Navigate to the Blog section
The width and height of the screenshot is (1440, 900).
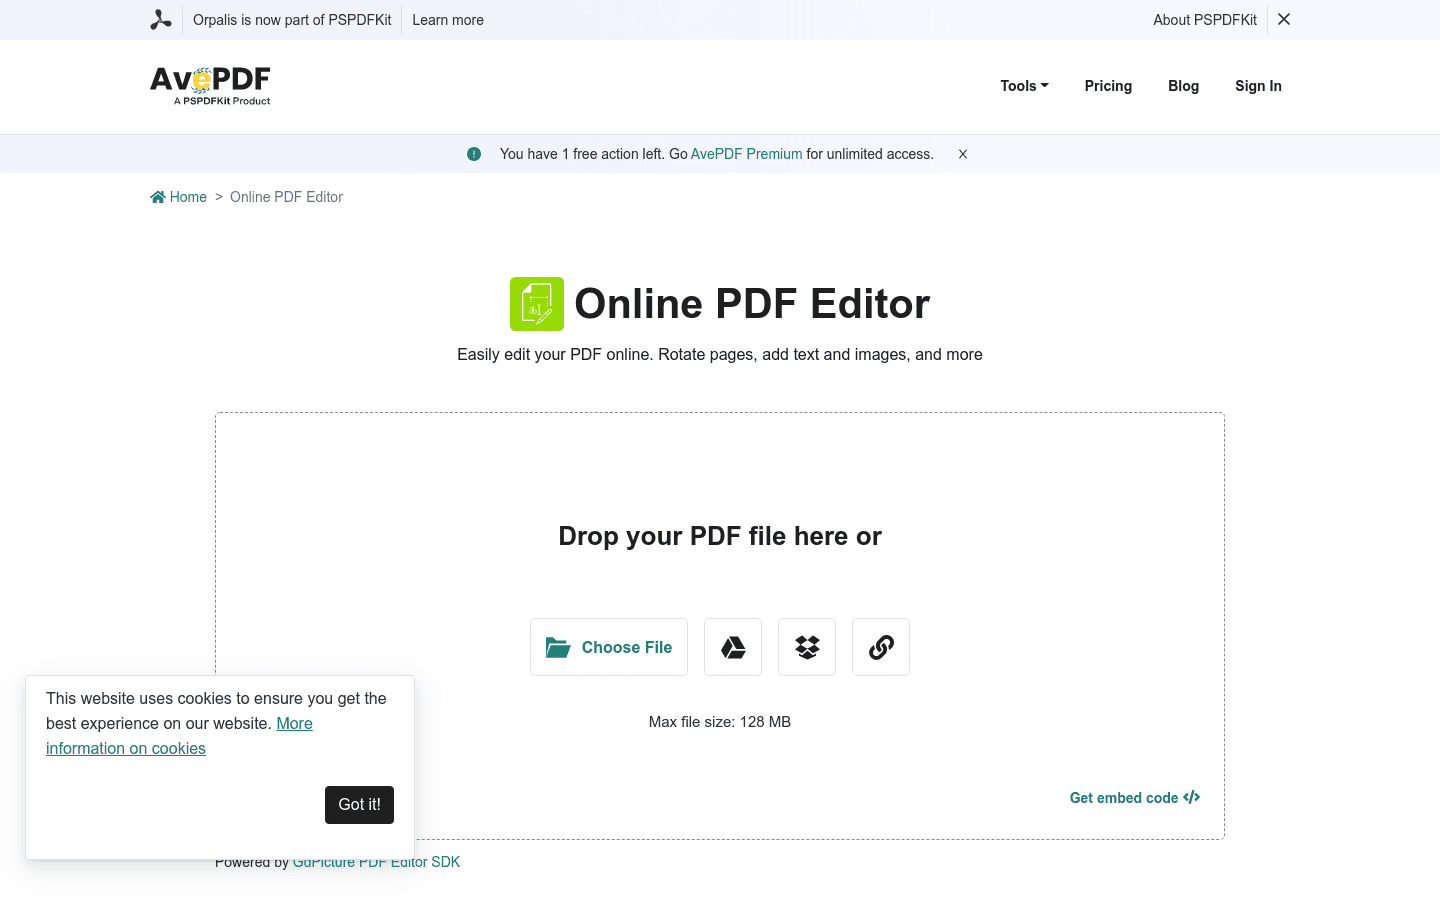1183,86
